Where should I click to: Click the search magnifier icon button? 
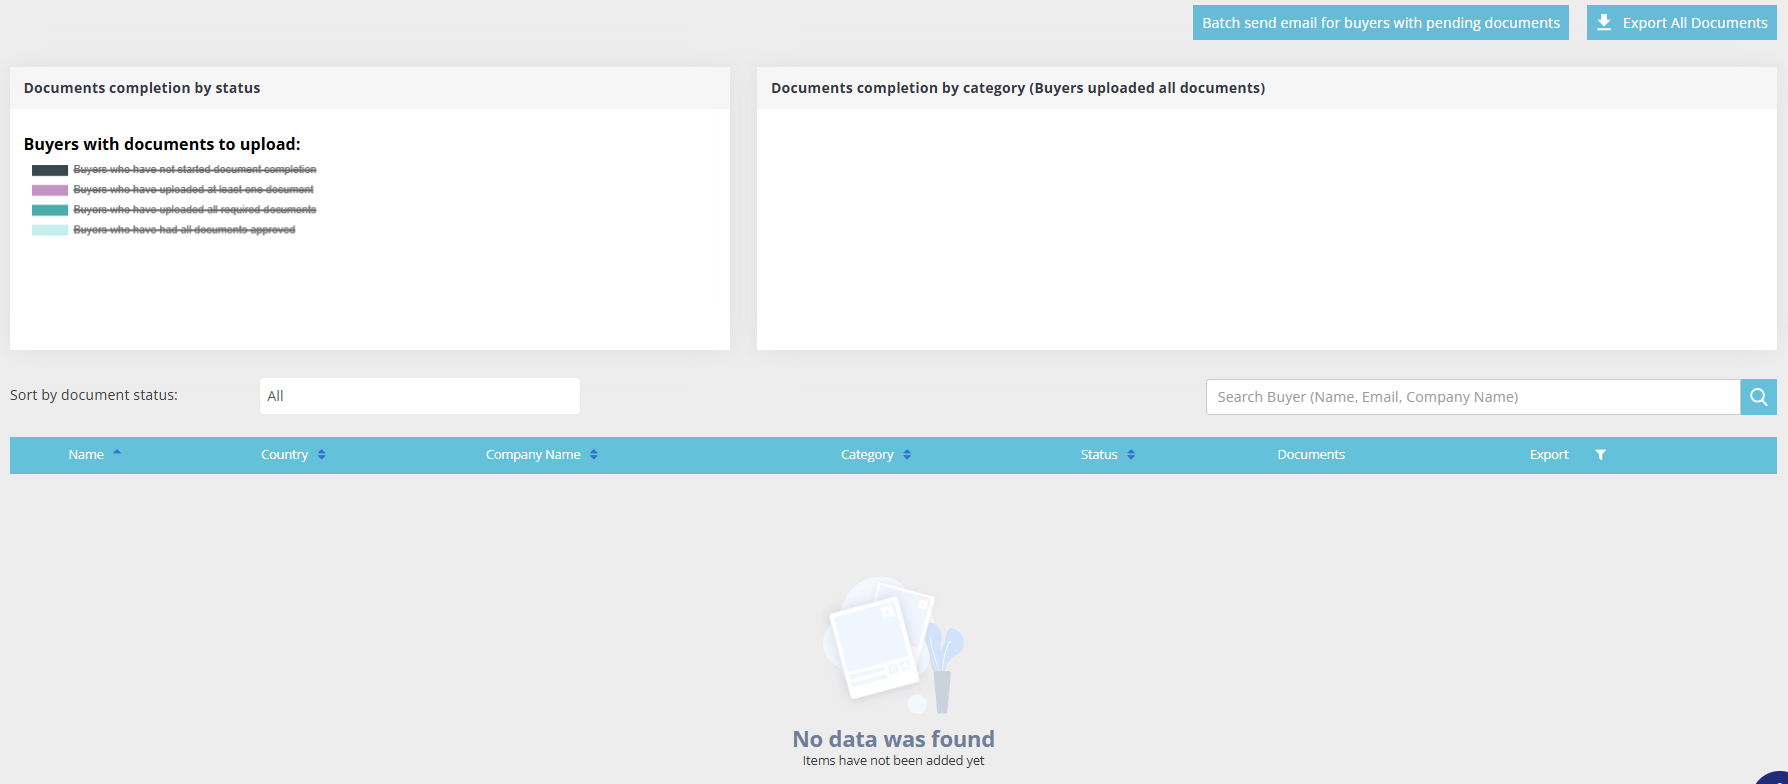(x=1758, y=397)
